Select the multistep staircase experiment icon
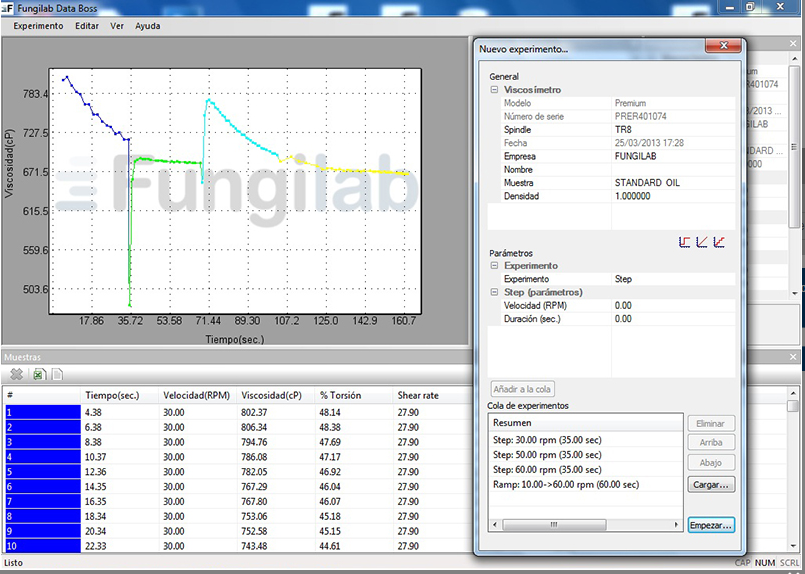The height and width of the screenshot is (574, 805). pos(719,242)
